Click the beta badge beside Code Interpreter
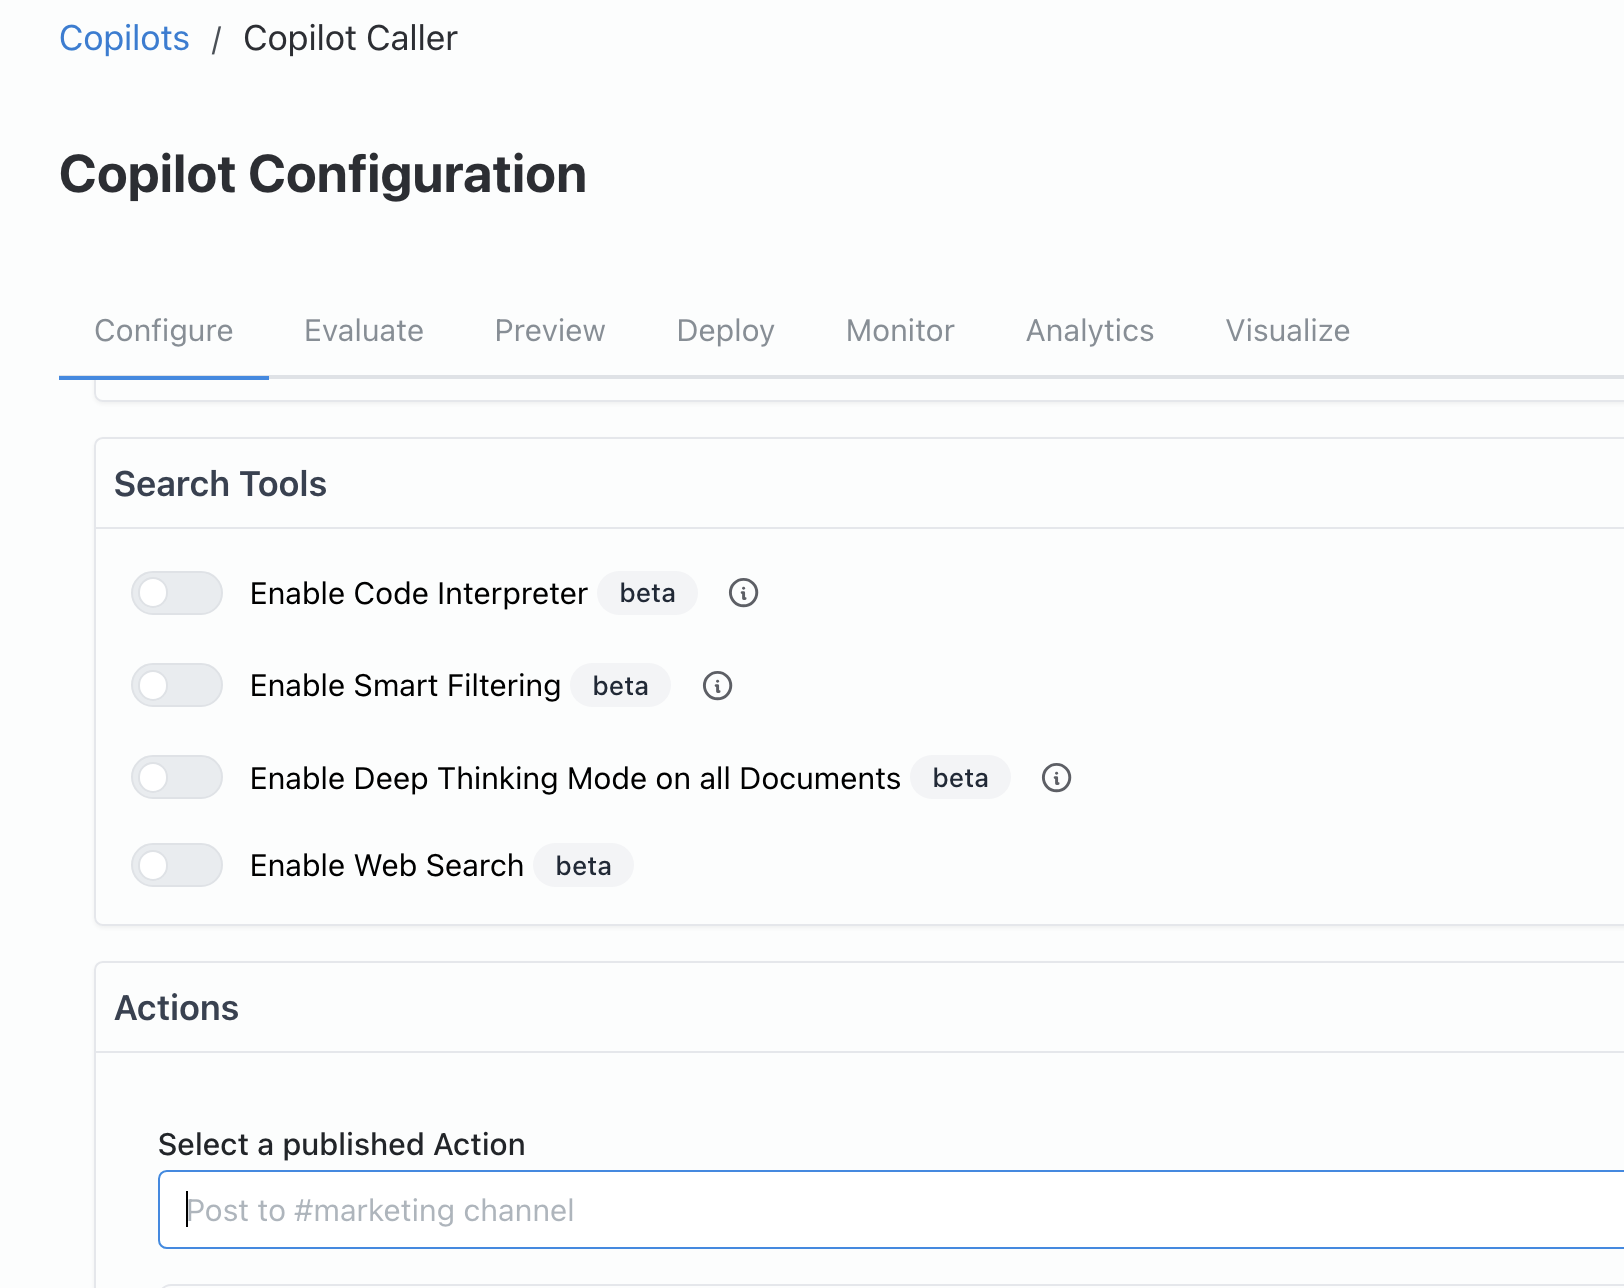The image size is (1624, 1288). click(647, 592)
